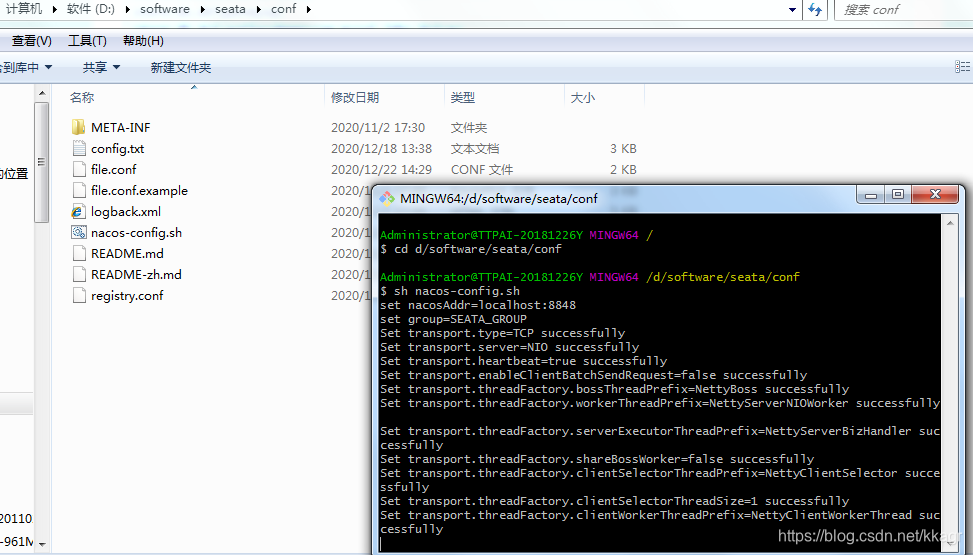The image size is (973, 555).
Task: Click the 搜索 conf search field
Action: click(904, 10)
